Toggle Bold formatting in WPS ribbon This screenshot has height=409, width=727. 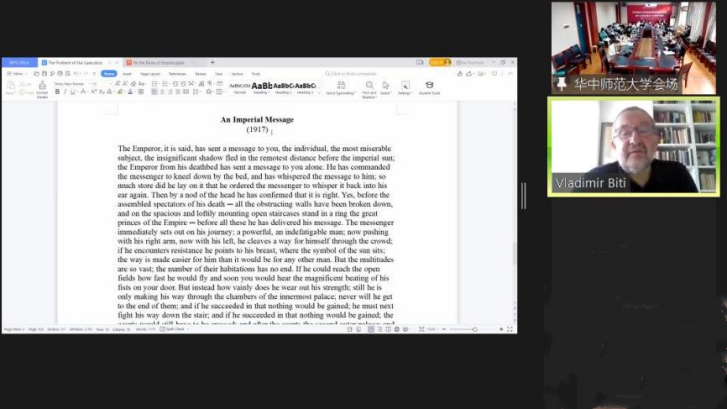click(x=57, y=92)
